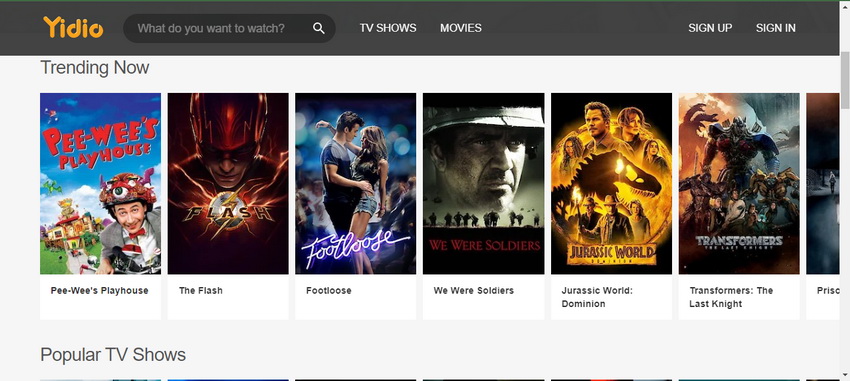Image resolution: width=850 pixels, height=381 pixels.
Task: Click 'Jurassic World: Dominion' title text
Action: [597, 297]
